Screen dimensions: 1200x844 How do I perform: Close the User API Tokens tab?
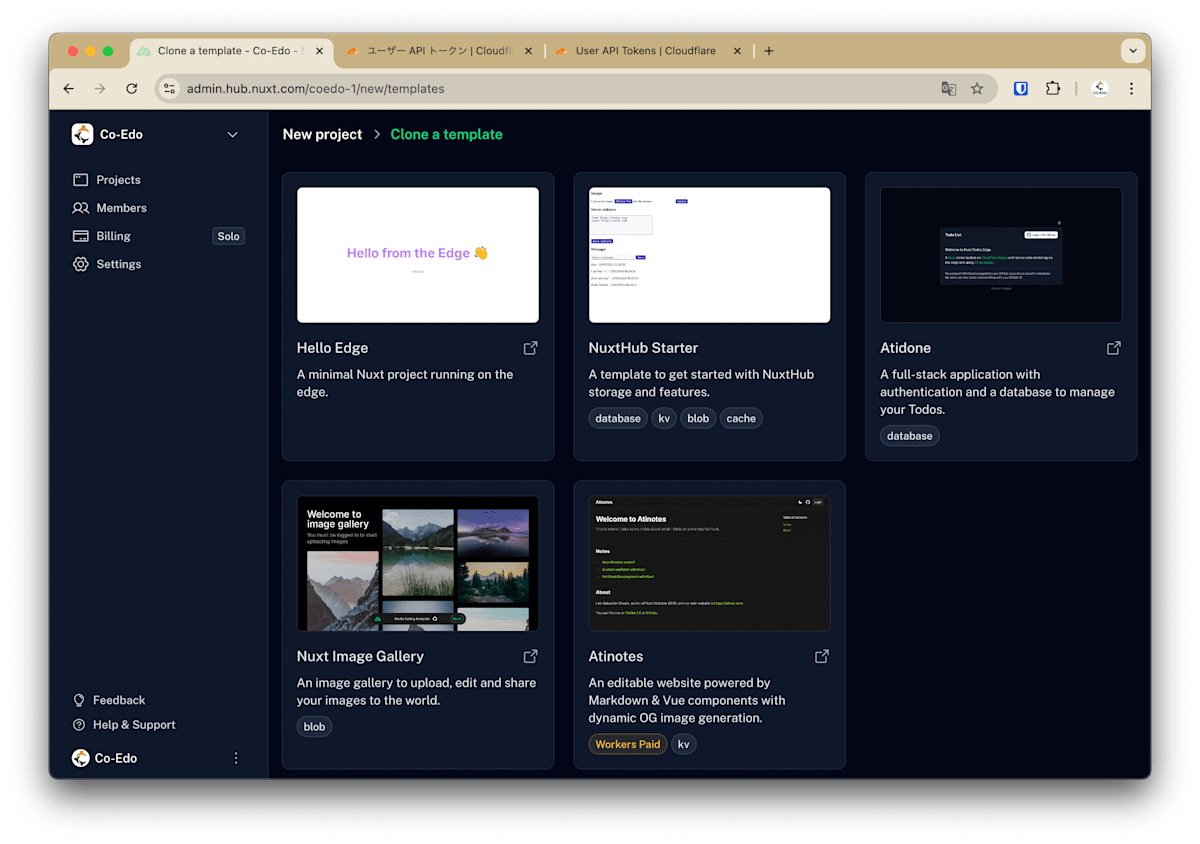pyautogui.click(x=738, y=51)
